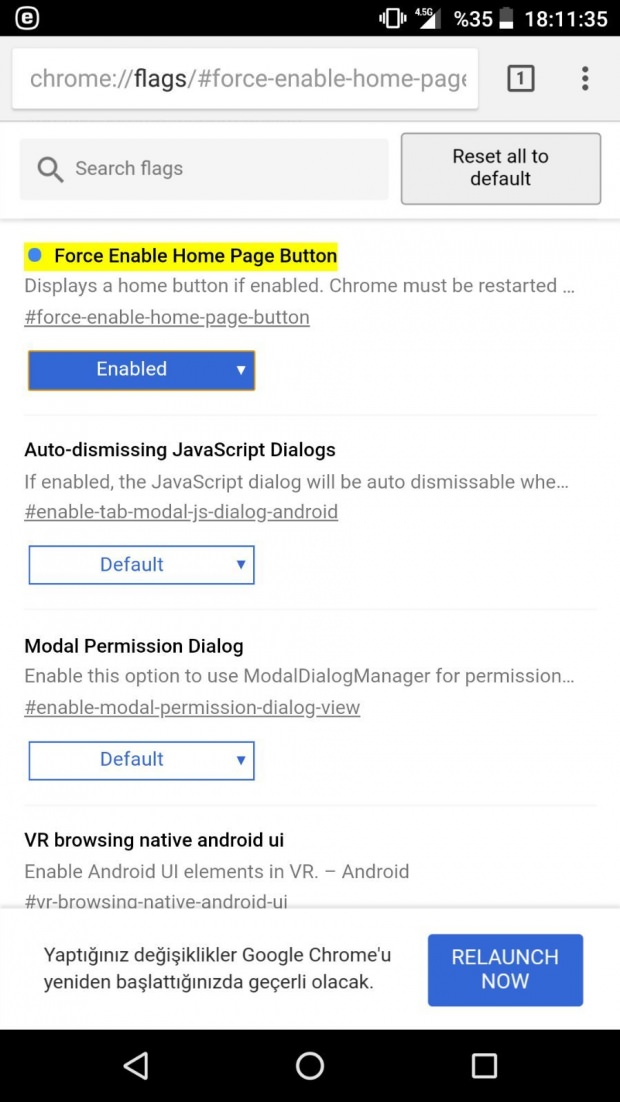Tap the chrome://flags address bar

[x=246, y=79]
